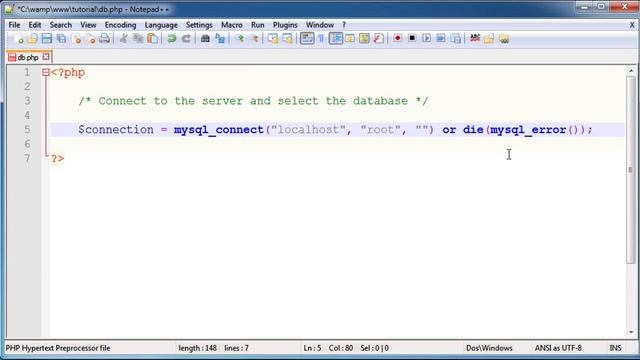This screenshot has width=640, height=360.
Task: Click the Cut (scissors) toolbar icon
Action: (x=123, y=39)
